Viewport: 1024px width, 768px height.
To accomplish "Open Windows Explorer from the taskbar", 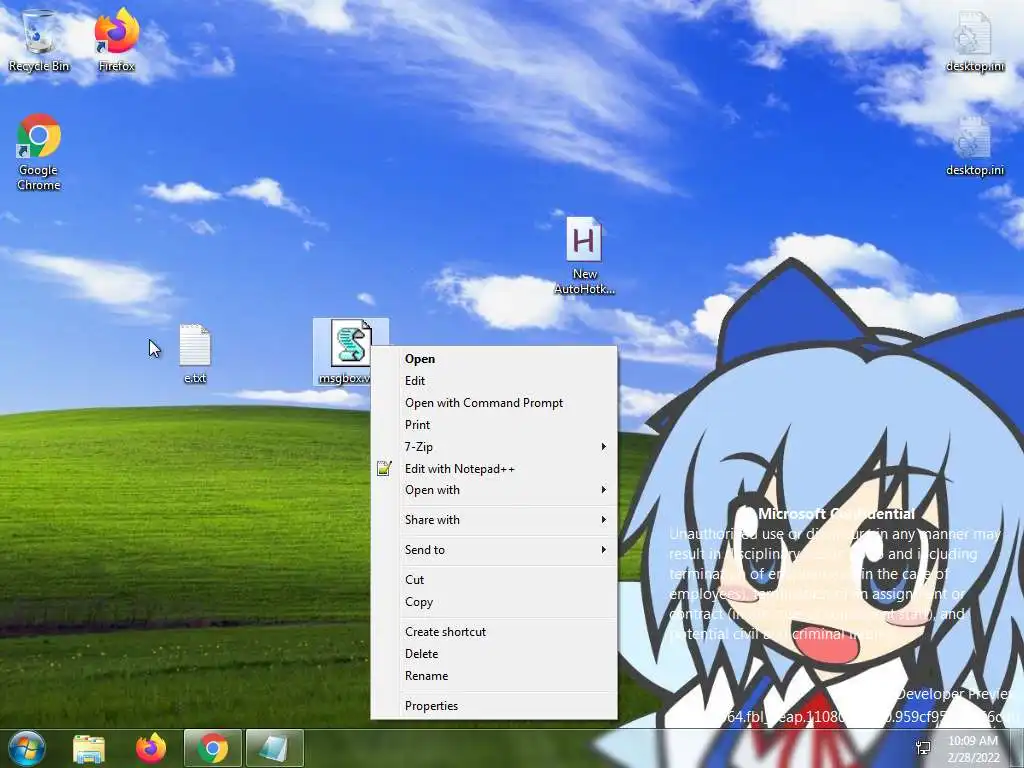I will point(89,748).
